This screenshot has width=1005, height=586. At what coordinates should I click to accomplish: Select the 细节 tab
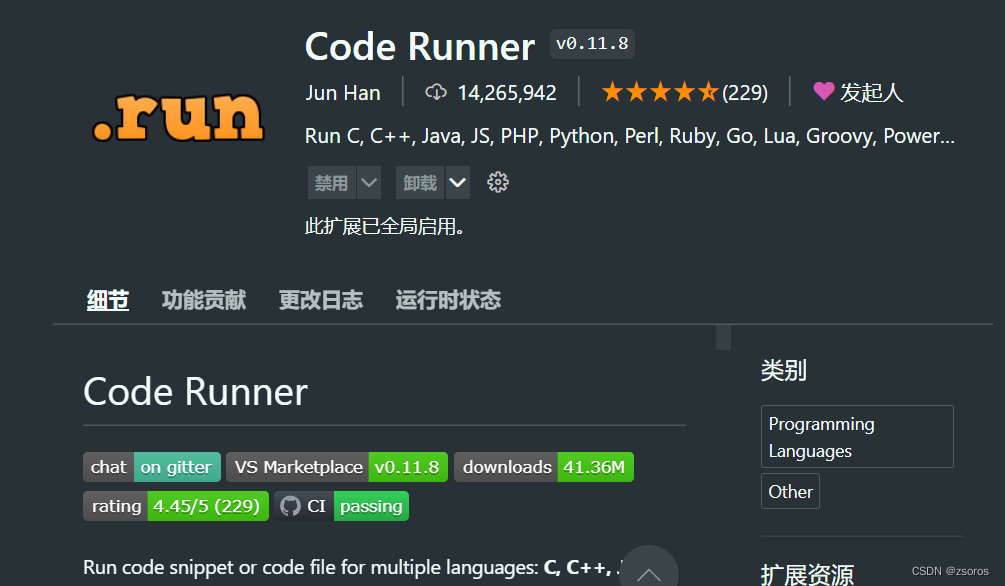[108, 300]
